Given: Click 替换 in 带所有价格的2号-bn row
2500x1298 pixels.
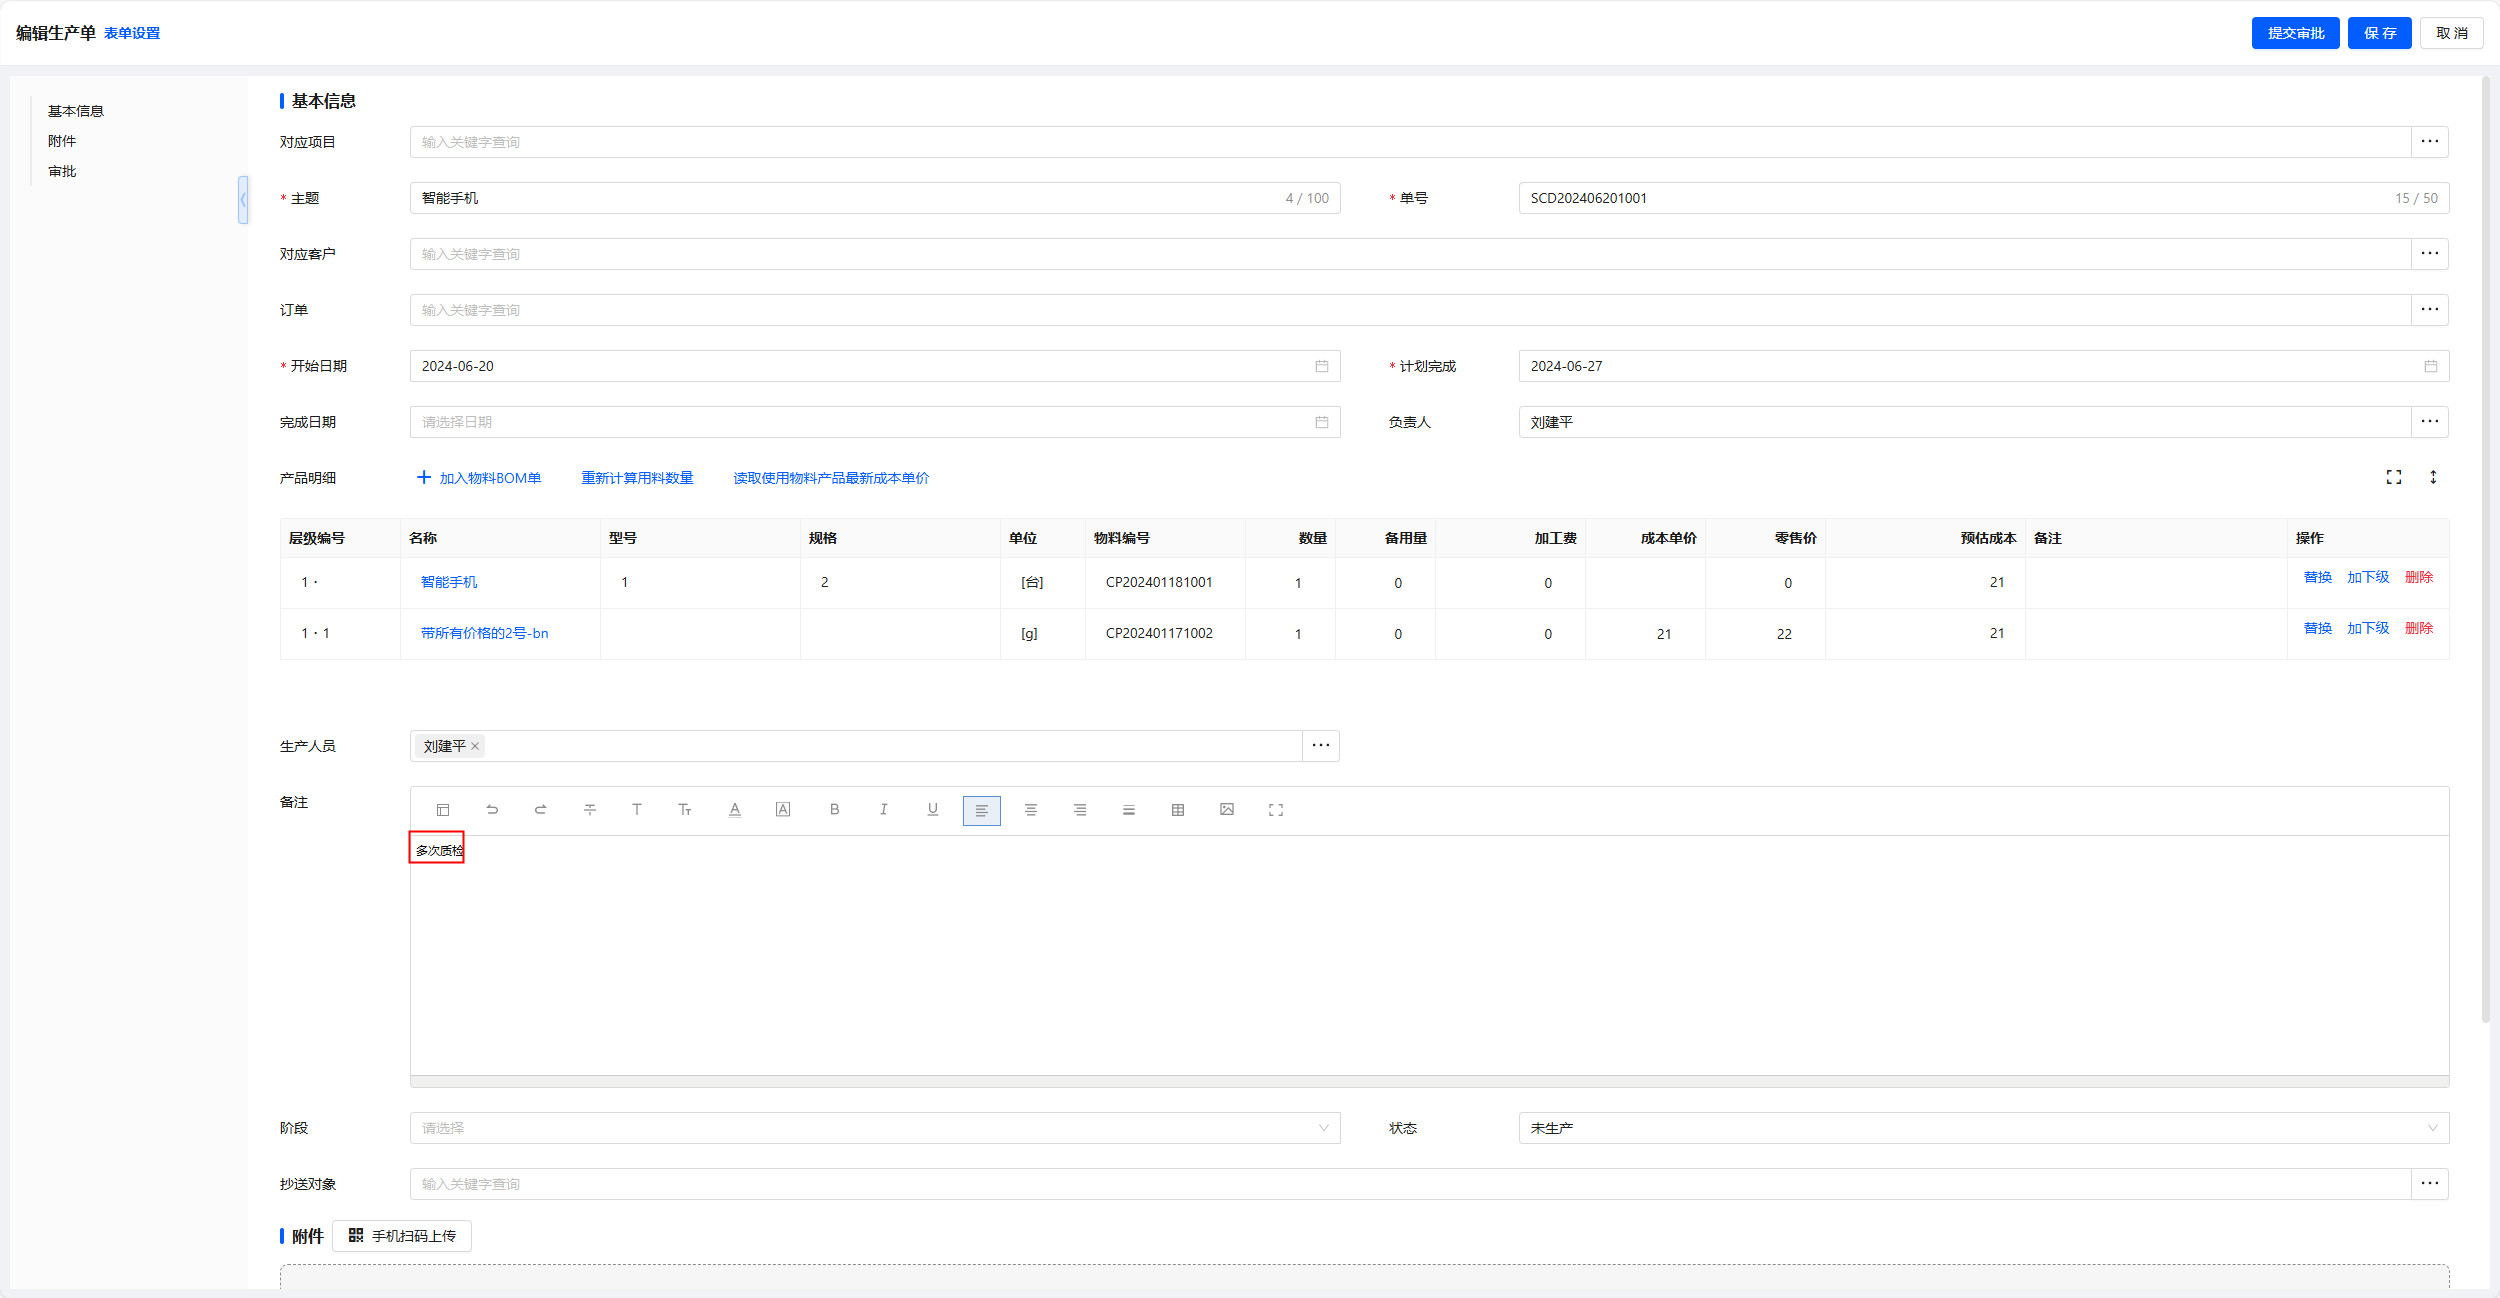Looking at the screenshot, I should [2318, 628].
